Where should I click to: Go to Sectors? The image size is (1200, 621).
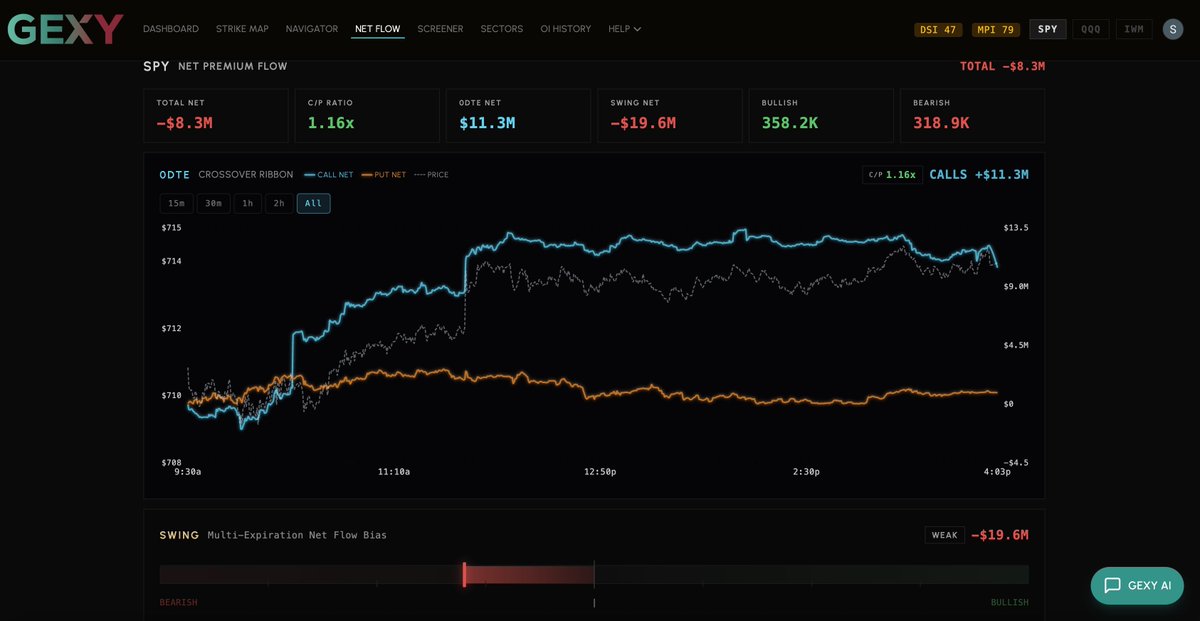tap(502, 29)
